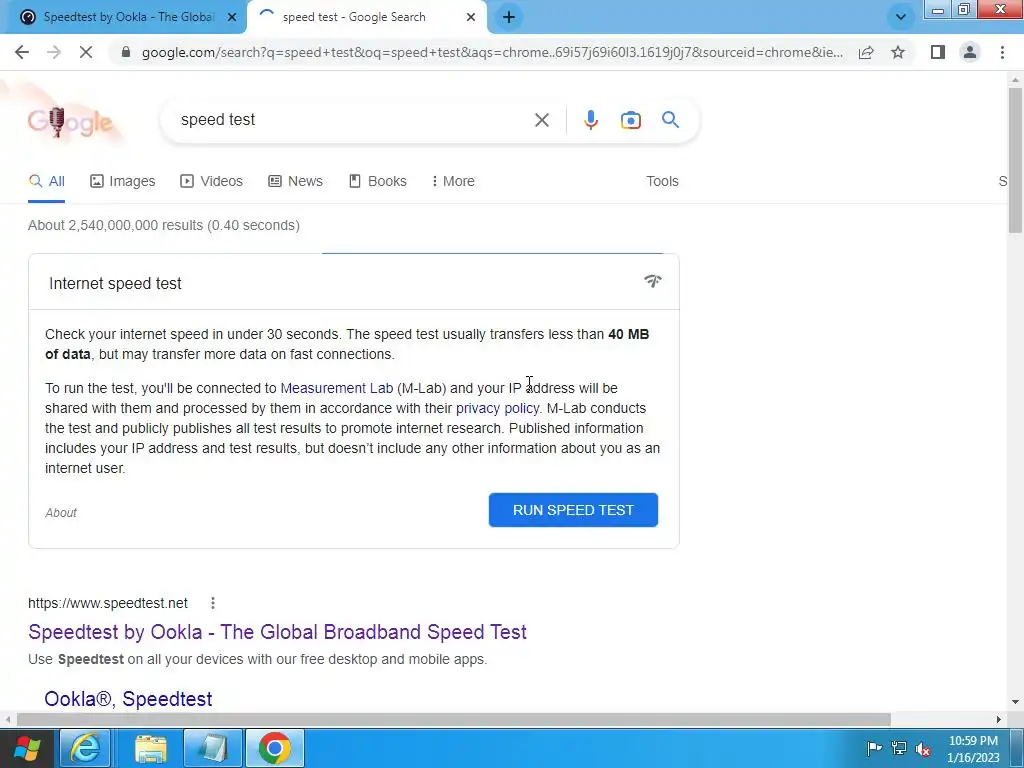Open Windows Explorer folder from taskbar

coord(151,748)
